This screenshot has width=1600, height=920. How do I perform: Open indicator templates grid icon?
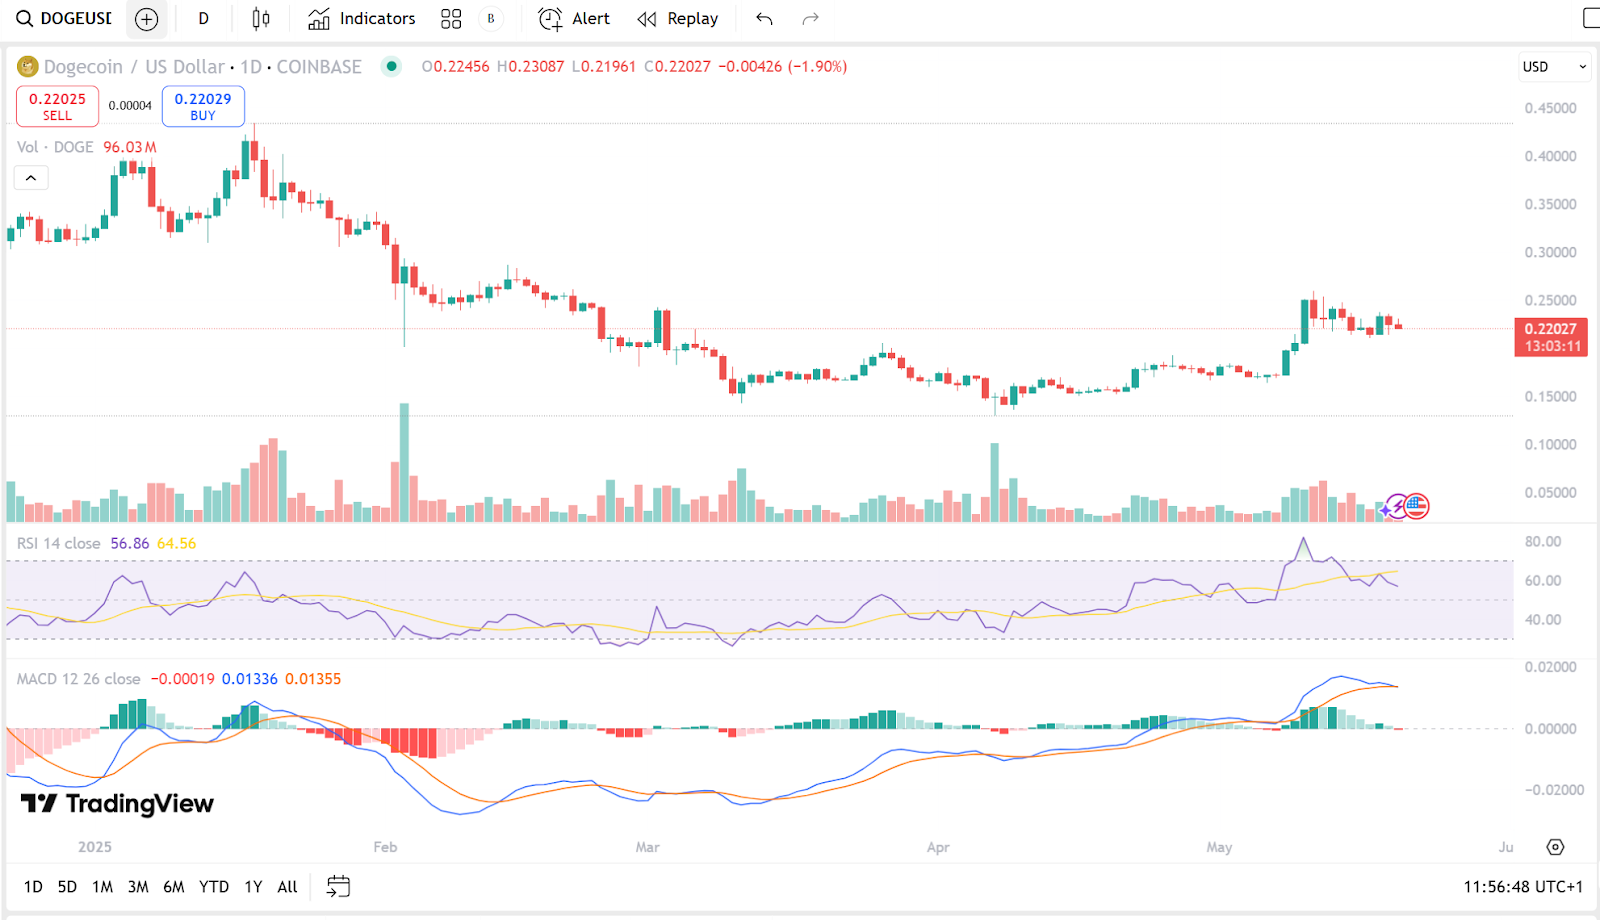coord(451,18)
